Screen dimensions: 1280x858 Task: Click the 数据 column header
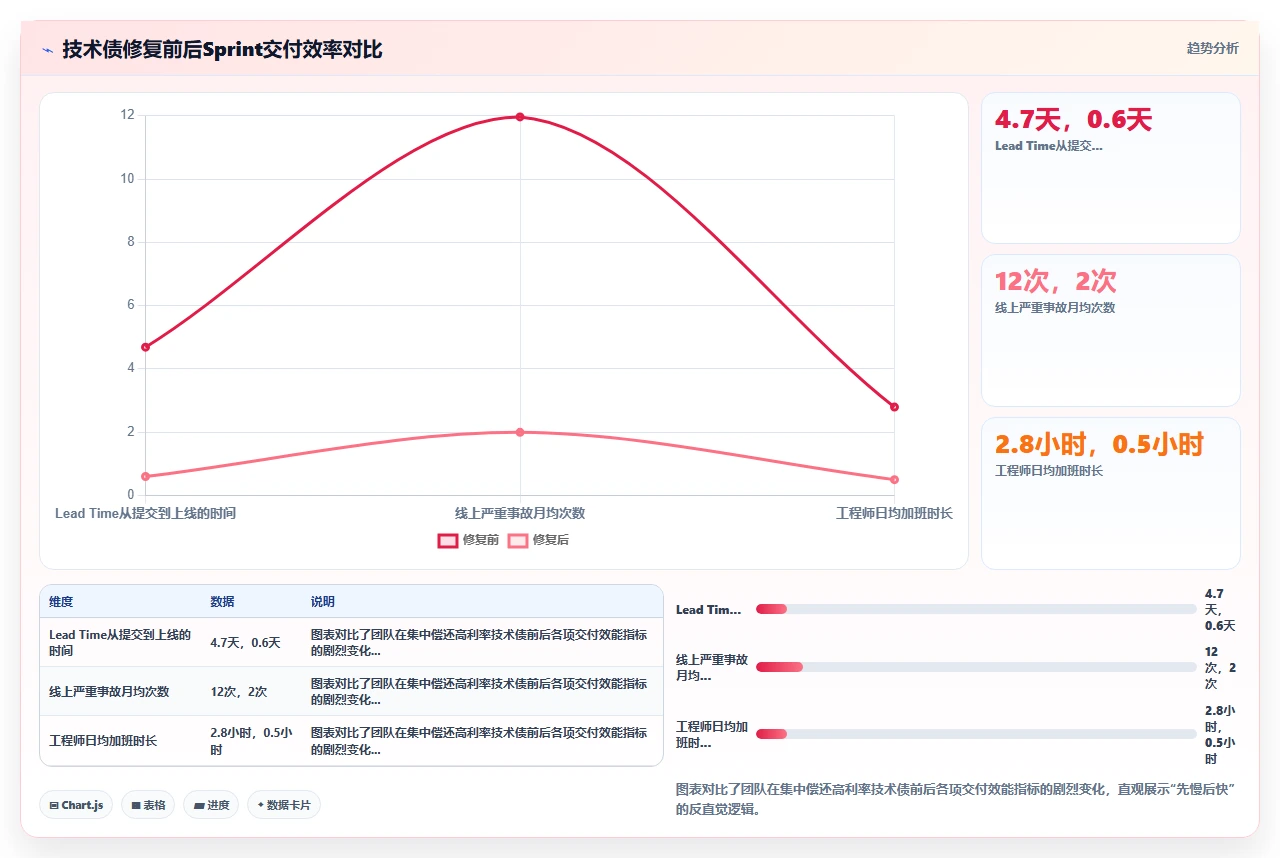(x=250, y=602)
